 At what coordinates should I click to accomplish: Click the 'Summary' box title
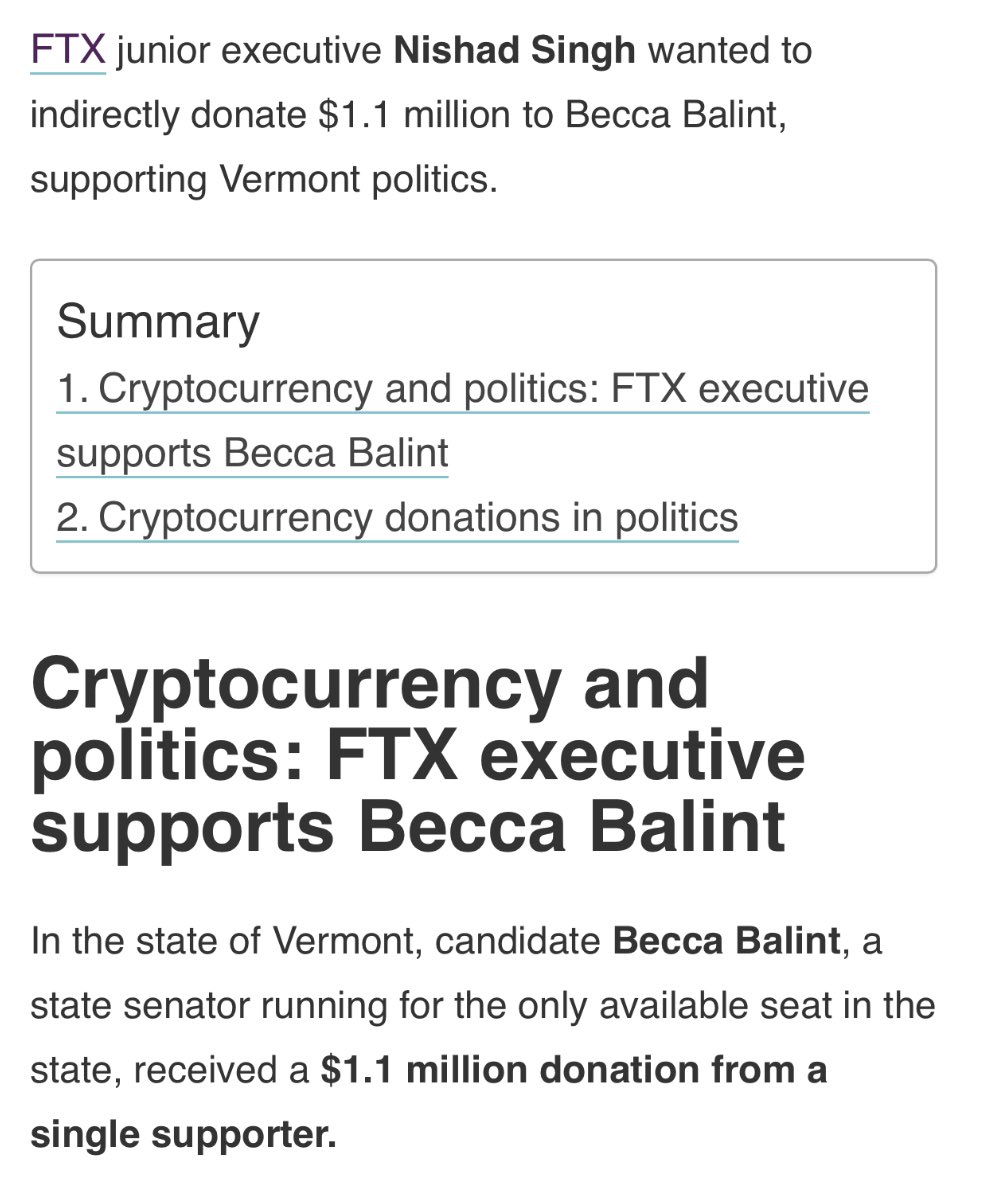(x=158, y=322)
